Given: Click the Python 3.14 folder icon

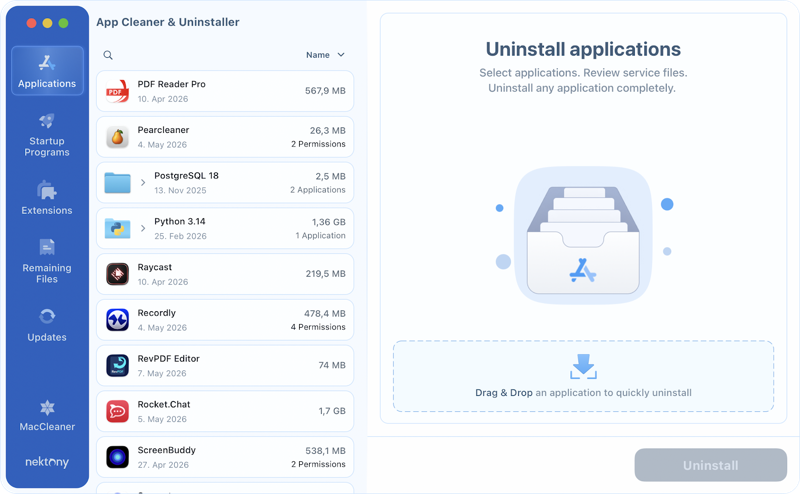Looking at the screenshot, I should 117,228.
